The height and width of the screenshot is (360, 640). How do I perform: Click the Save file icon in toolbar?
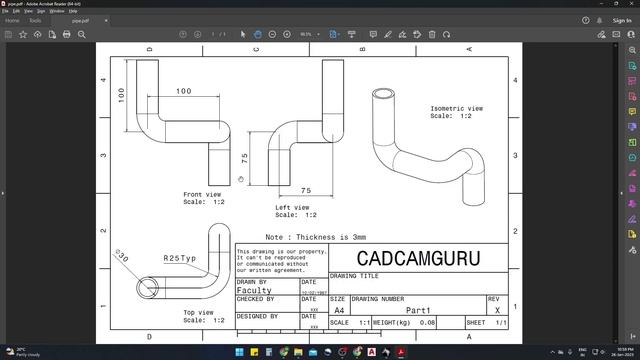[8, 35]
